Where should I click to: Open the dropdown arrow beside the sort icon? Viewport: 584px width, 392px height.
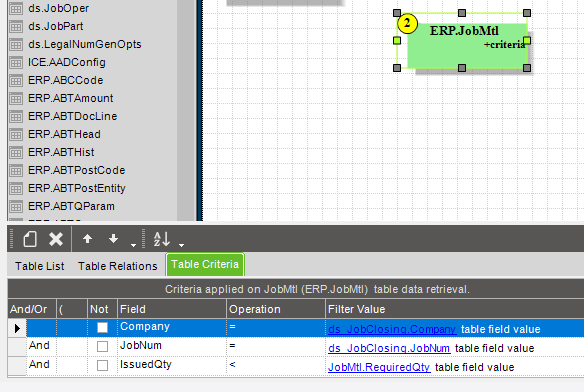click(181, 245)
